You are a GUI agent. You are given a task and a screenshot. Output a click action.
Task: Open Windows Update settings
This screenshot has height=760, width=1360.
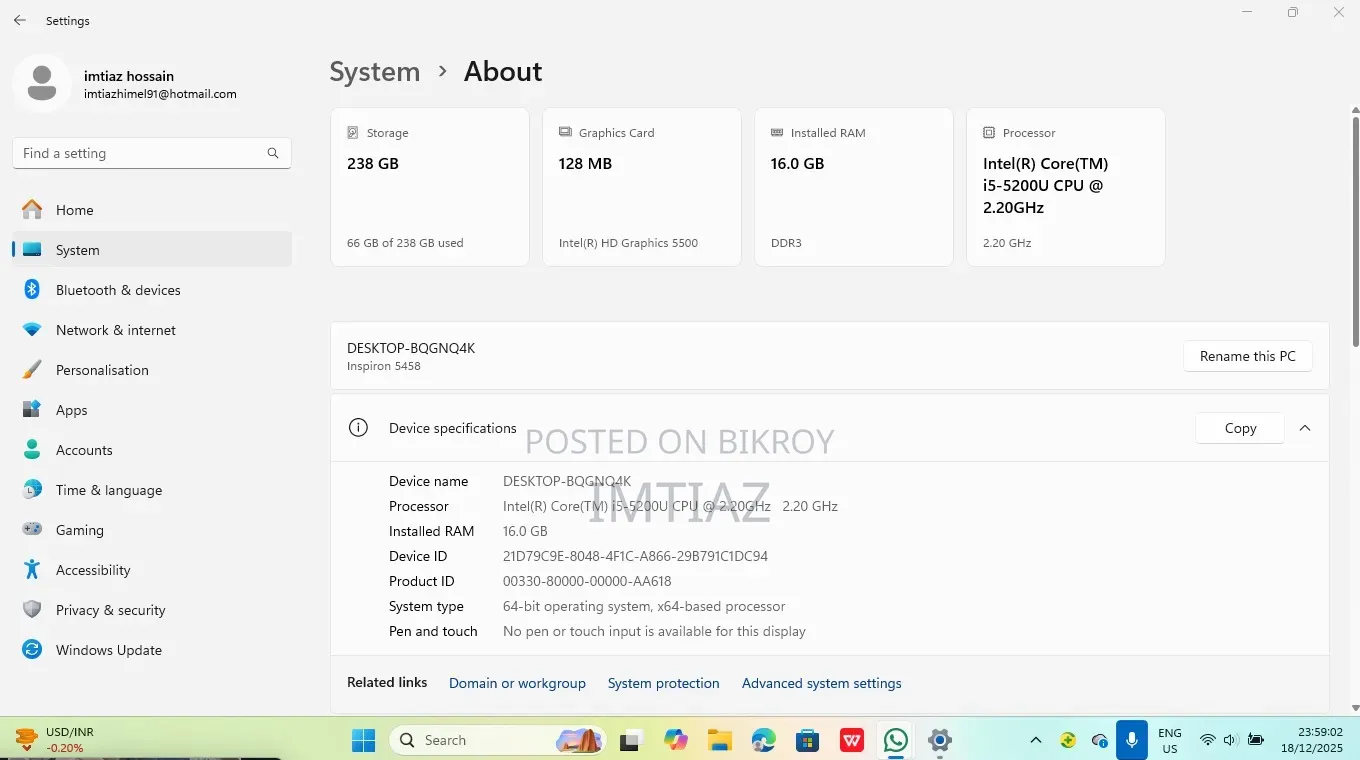(x=152, y=650)
